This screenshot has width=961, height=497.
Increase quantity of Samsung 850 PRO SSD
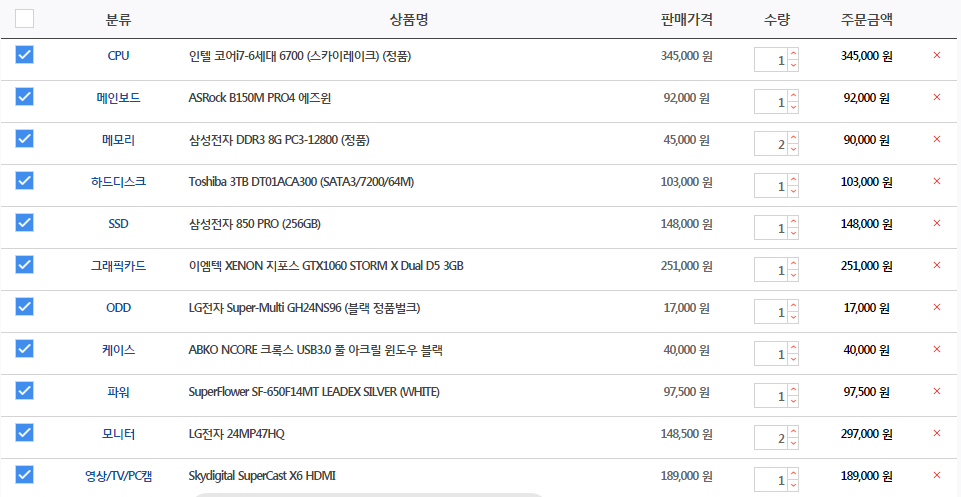(793, 221)
